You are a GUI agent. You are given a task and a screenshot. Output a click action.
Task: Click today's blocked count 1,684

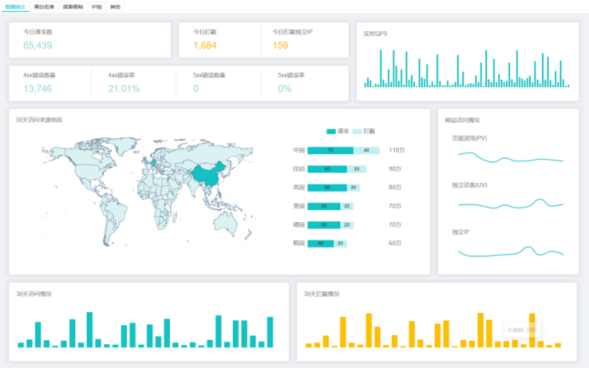tap(205, 45)
